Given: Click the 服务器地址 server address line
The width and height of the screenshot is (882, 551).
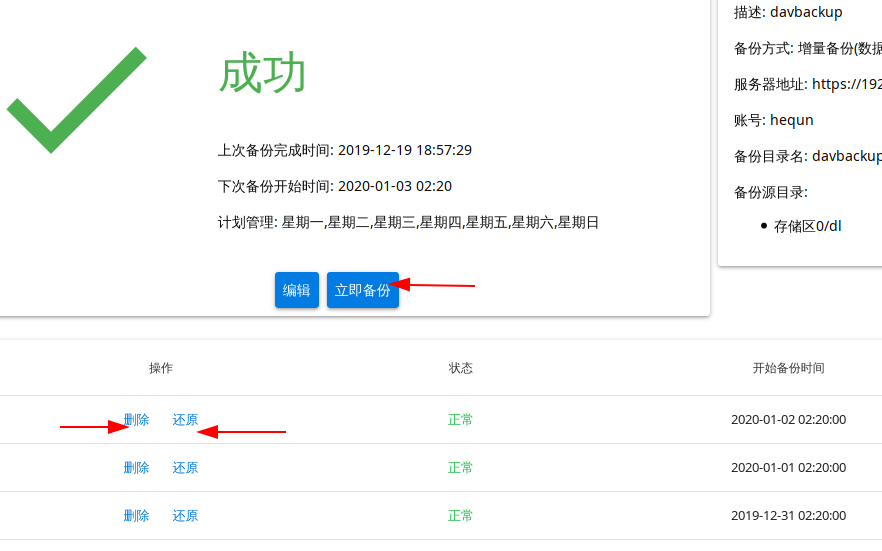Looking at the screenshot, I should [x=807, y=84].
